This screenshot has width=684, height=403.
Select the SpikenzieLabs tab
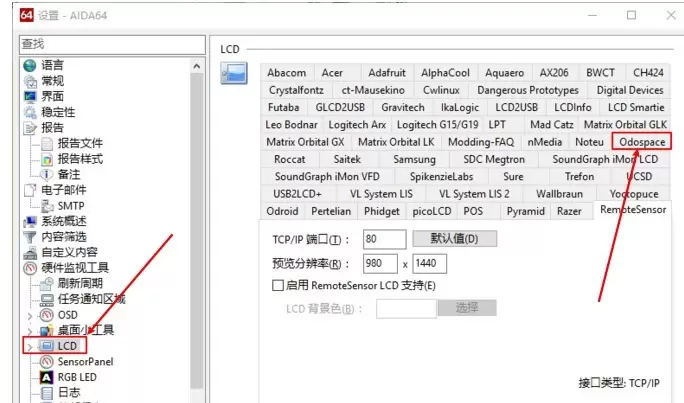tap(441, 177)
